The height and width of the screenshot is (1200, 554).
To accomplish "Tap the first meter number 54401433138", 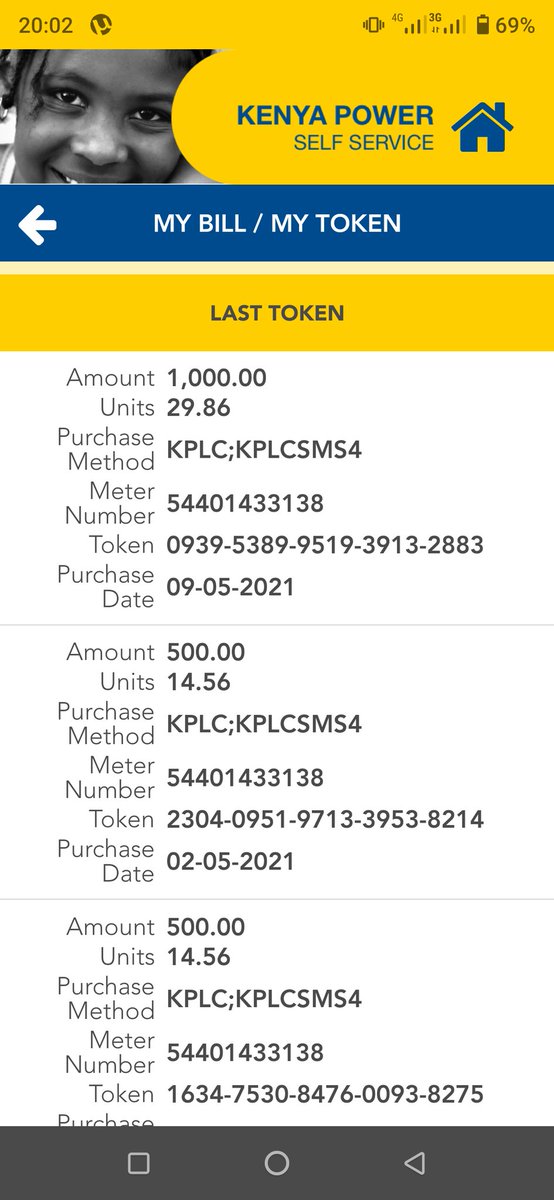I will pos(245,503).
